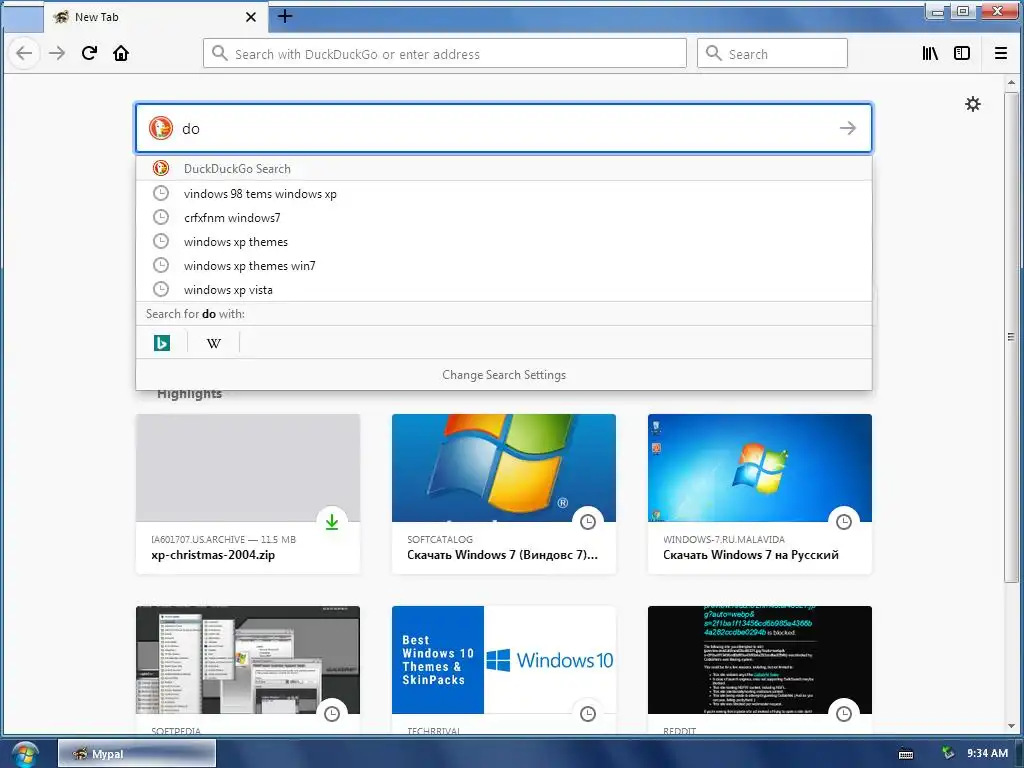Select suggestion 'vindows 98 tems windows xp'
The image size is (1024, 768).
coord(504,193)
